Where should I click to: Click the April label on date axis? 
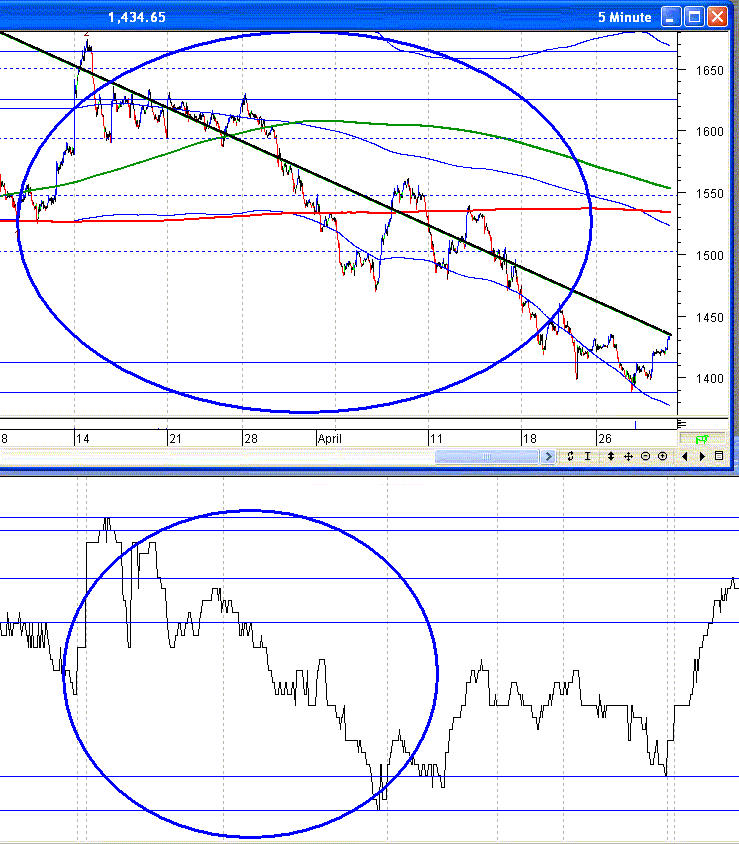(330, 438)
